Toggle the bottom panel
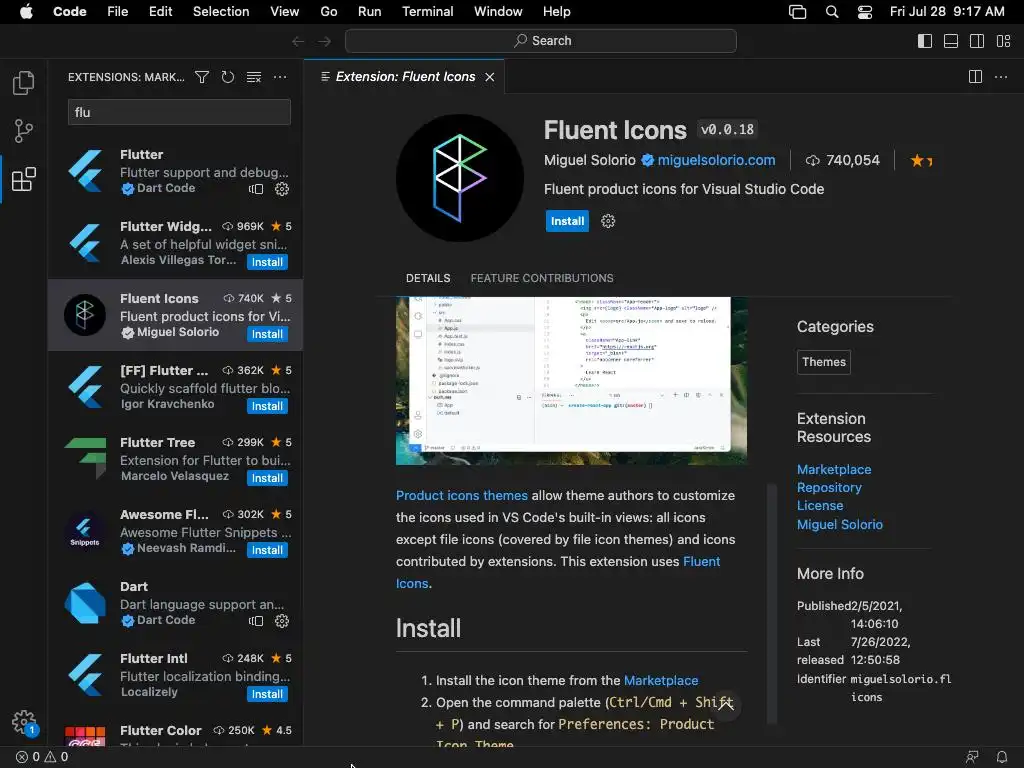1024x768 pixels. tap(951, 41)
